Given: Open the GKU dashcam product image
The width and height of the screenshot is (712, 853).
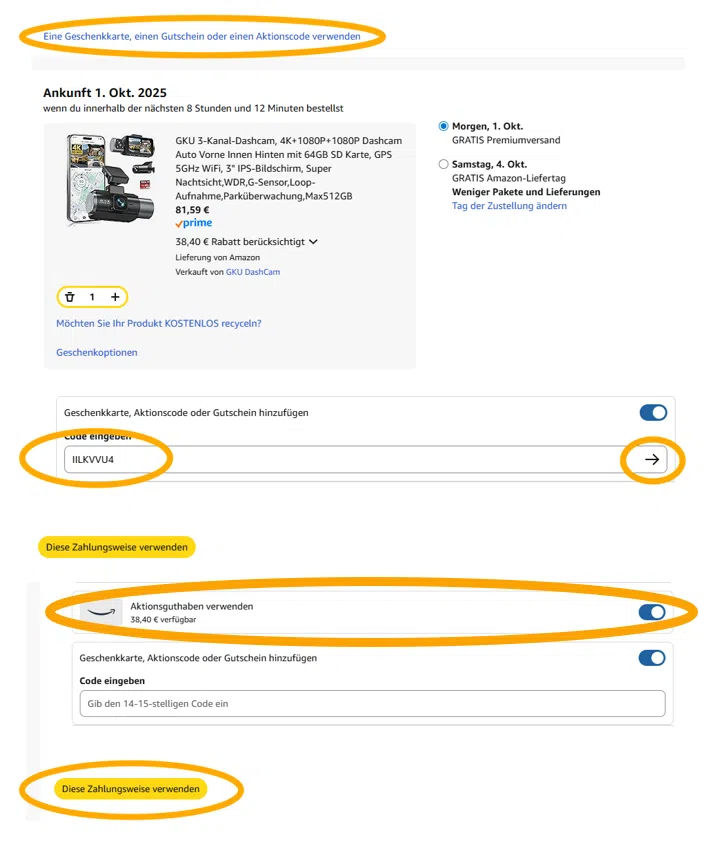Looking at the screenshot, I should 110,178.
